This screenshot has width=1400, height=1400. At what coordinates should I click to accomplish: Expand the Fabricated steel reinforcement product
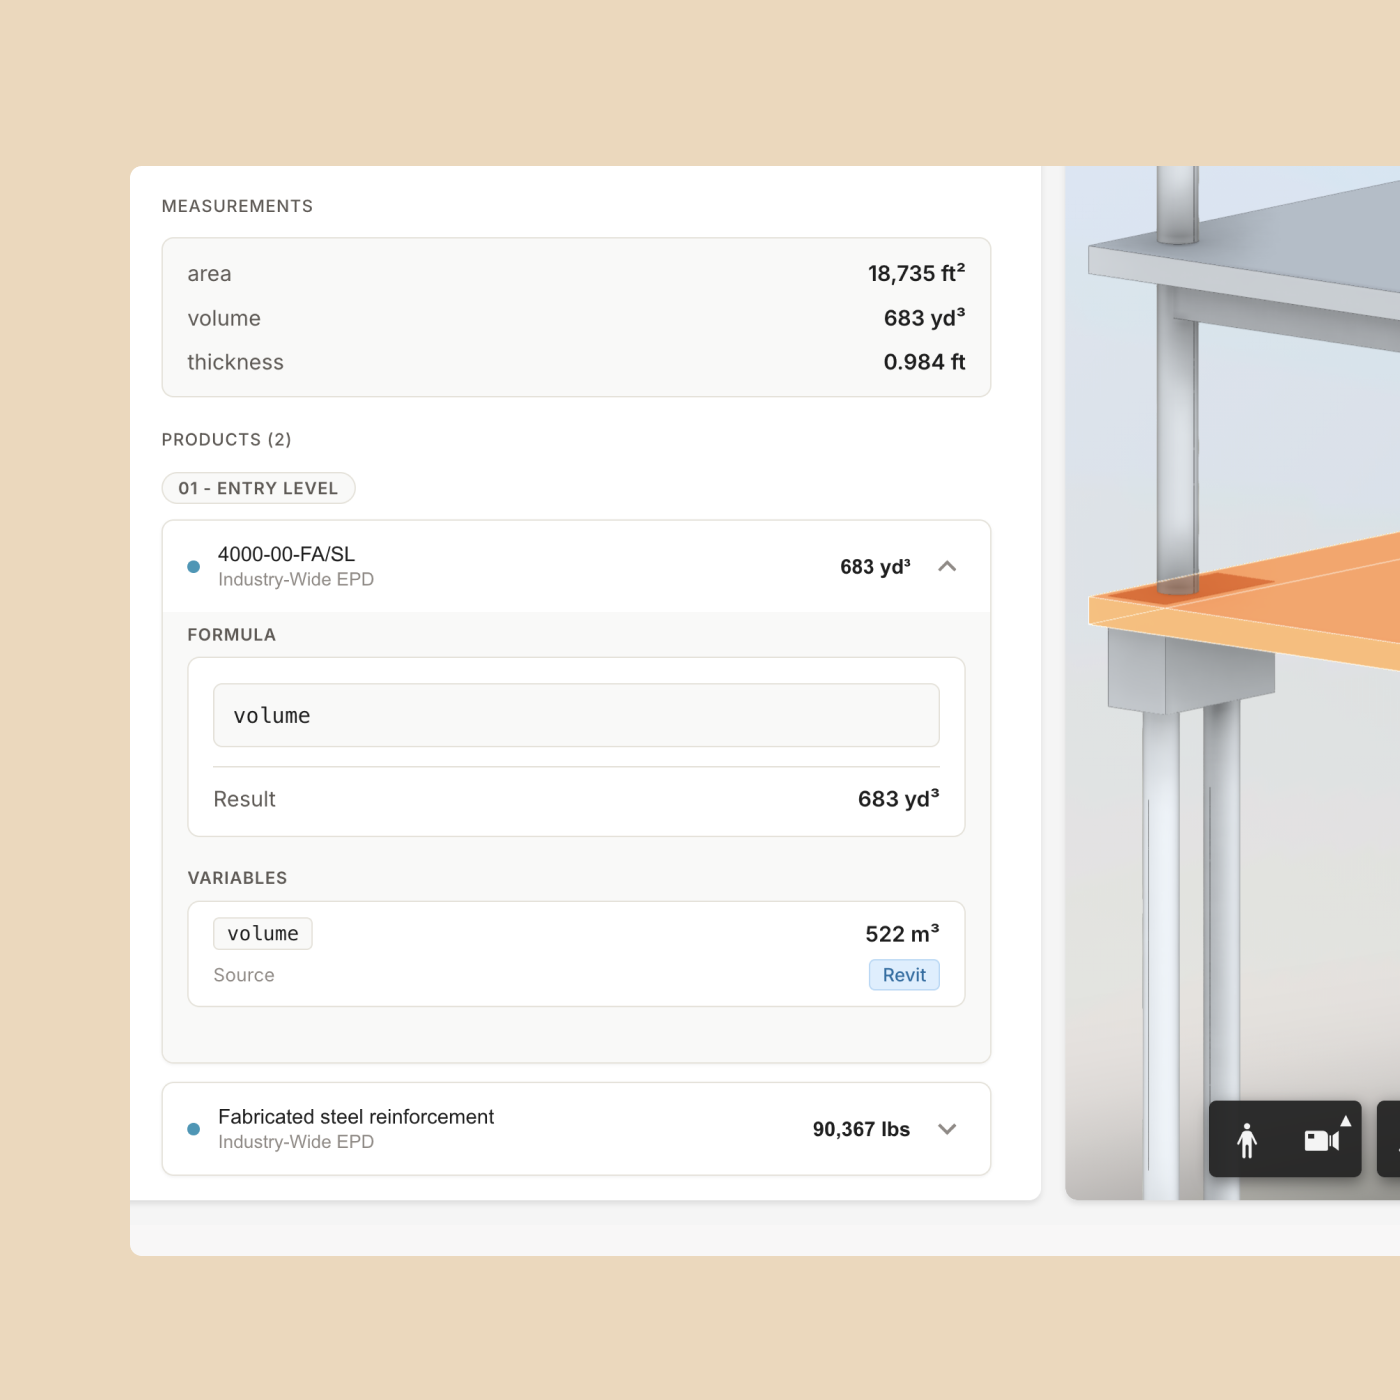pyautogui.click(x=947, y=1129)
